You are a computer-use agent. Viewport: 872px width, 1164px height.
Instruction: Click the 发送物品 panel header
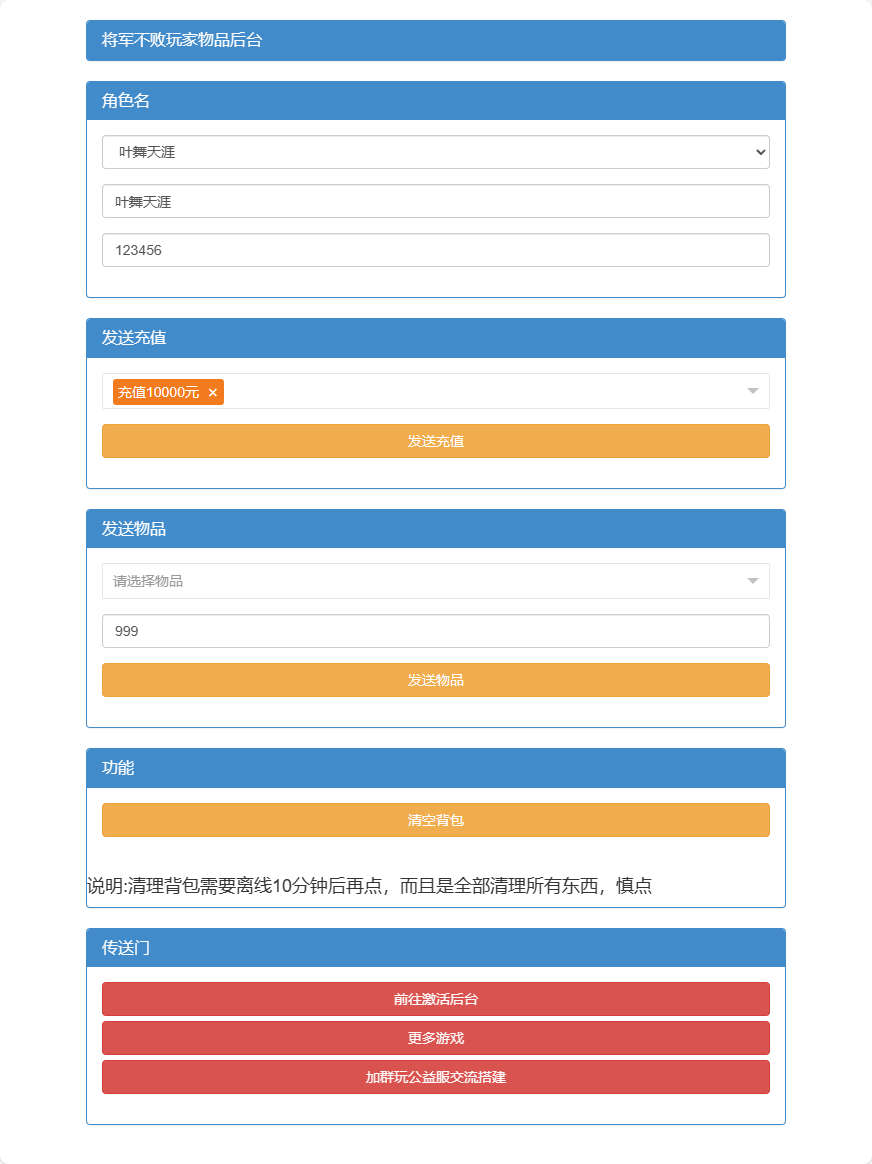[436, 529]
